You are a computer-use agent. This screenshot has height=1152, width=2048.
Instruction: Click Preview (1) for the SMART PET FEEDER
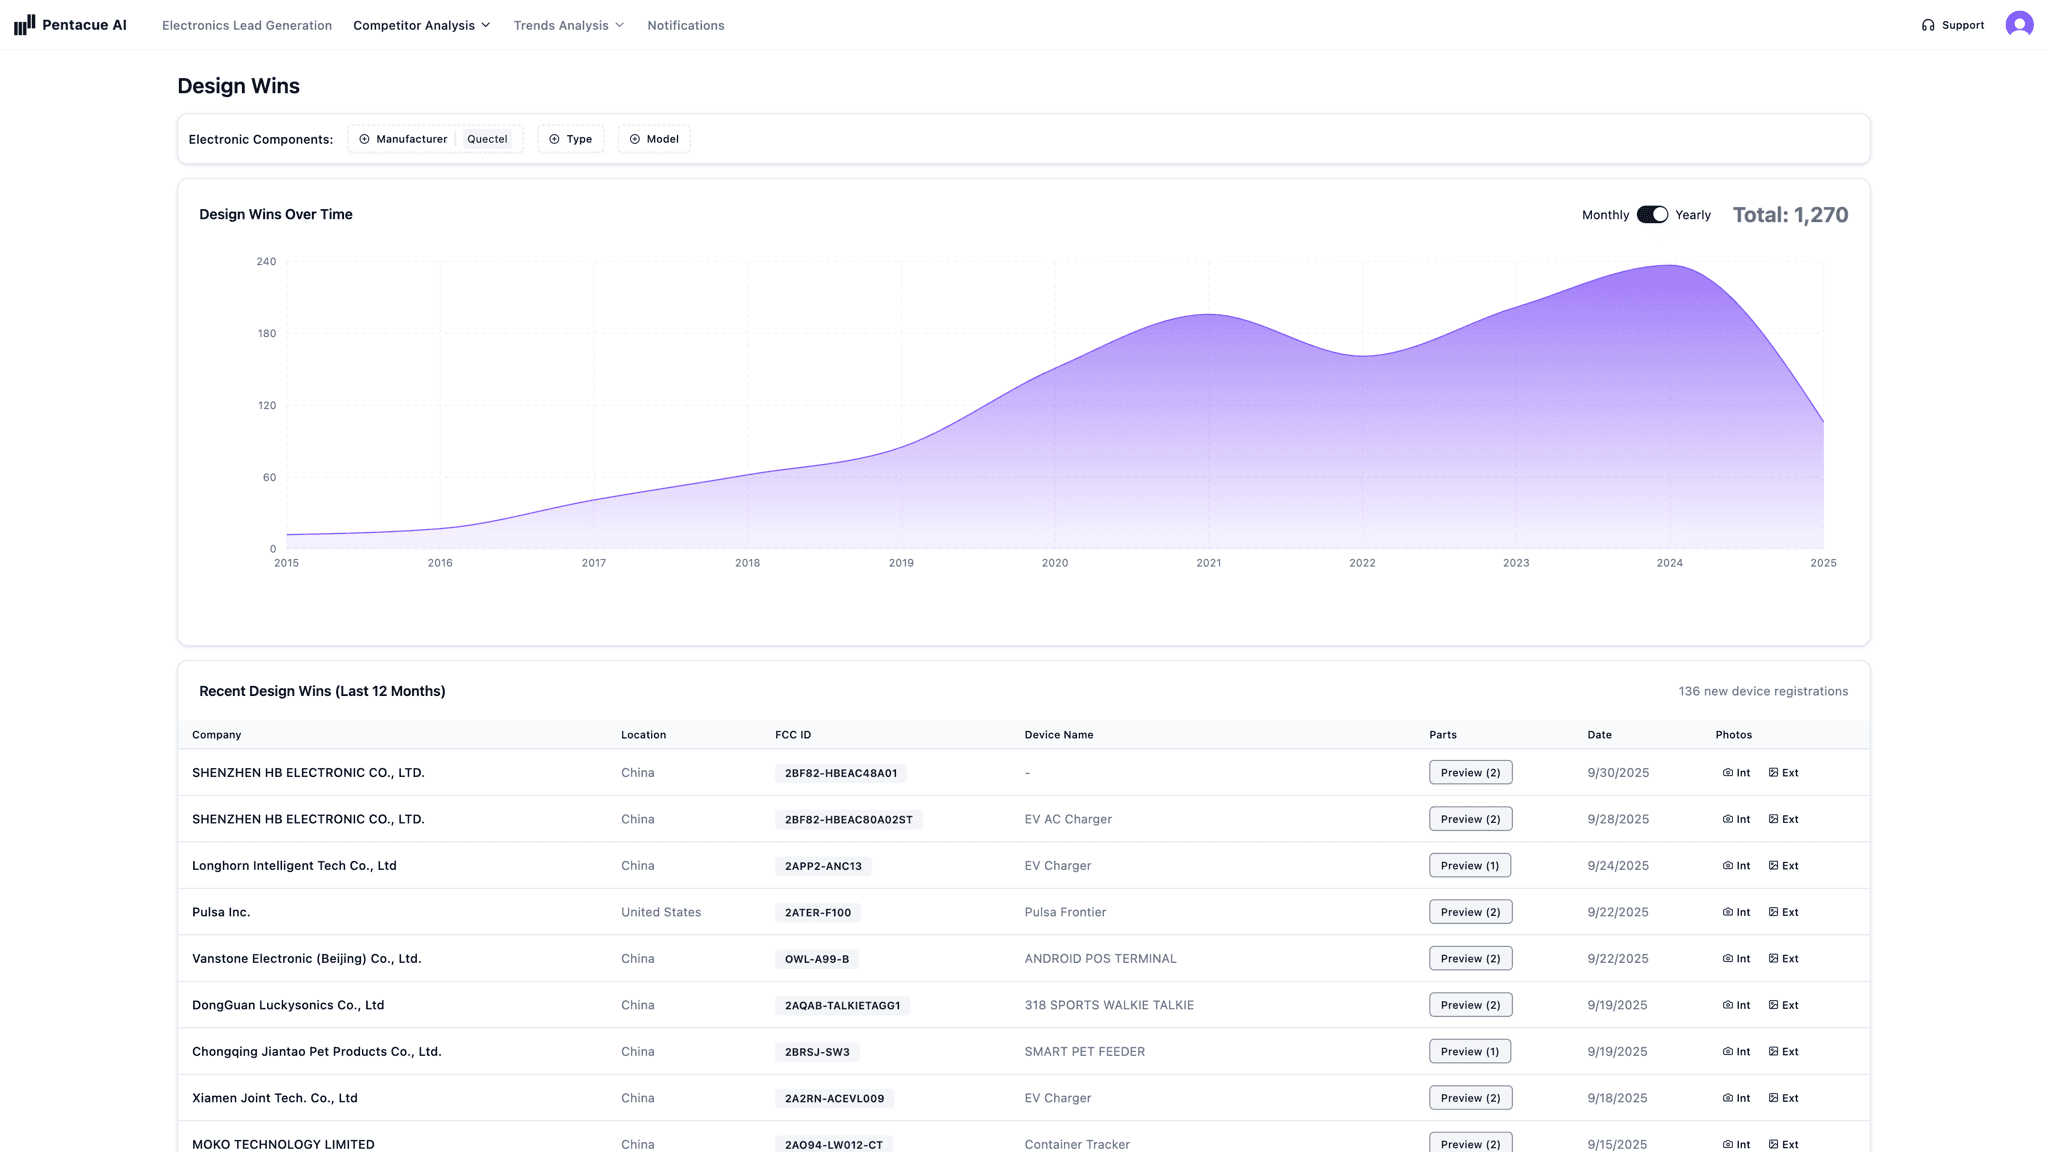[1469, 1051]
